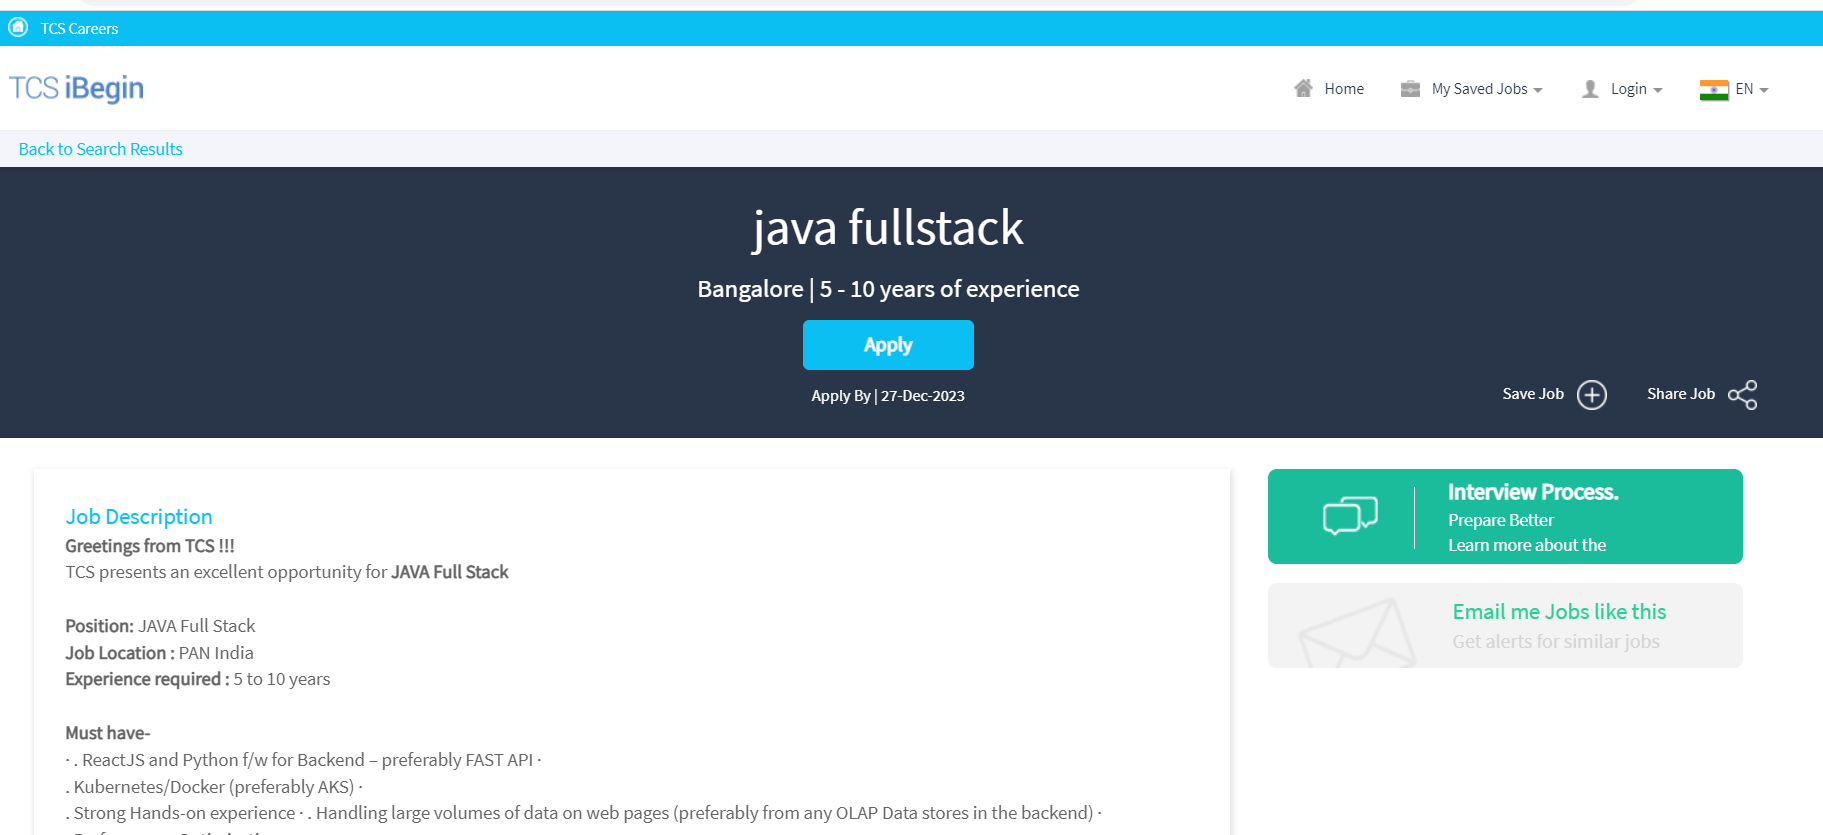
Task: Open the TCS Careers top bar link
Action: 79,28
